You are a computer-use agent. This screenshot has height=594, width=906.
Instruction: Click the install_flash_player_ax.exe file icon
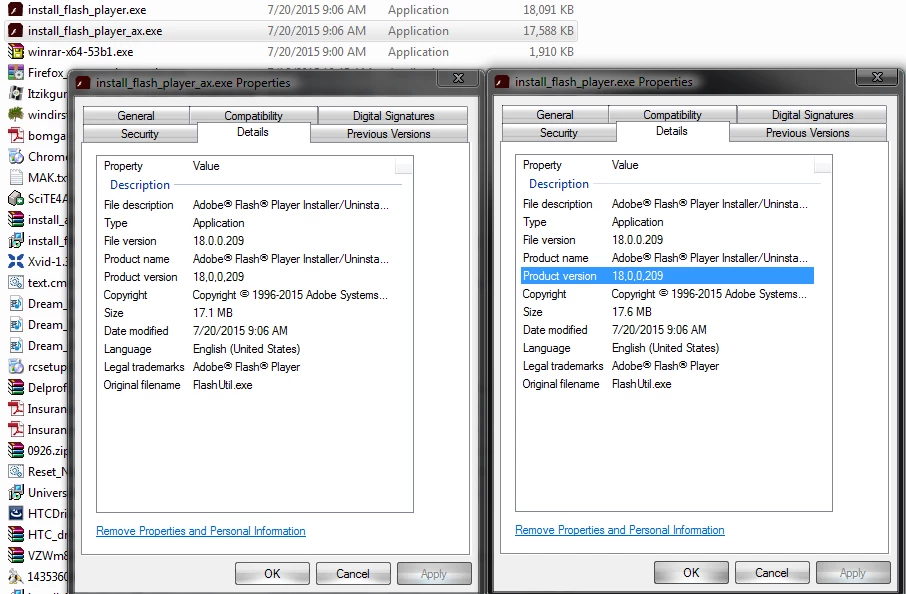pyautogui.click(x=16, y=31)
